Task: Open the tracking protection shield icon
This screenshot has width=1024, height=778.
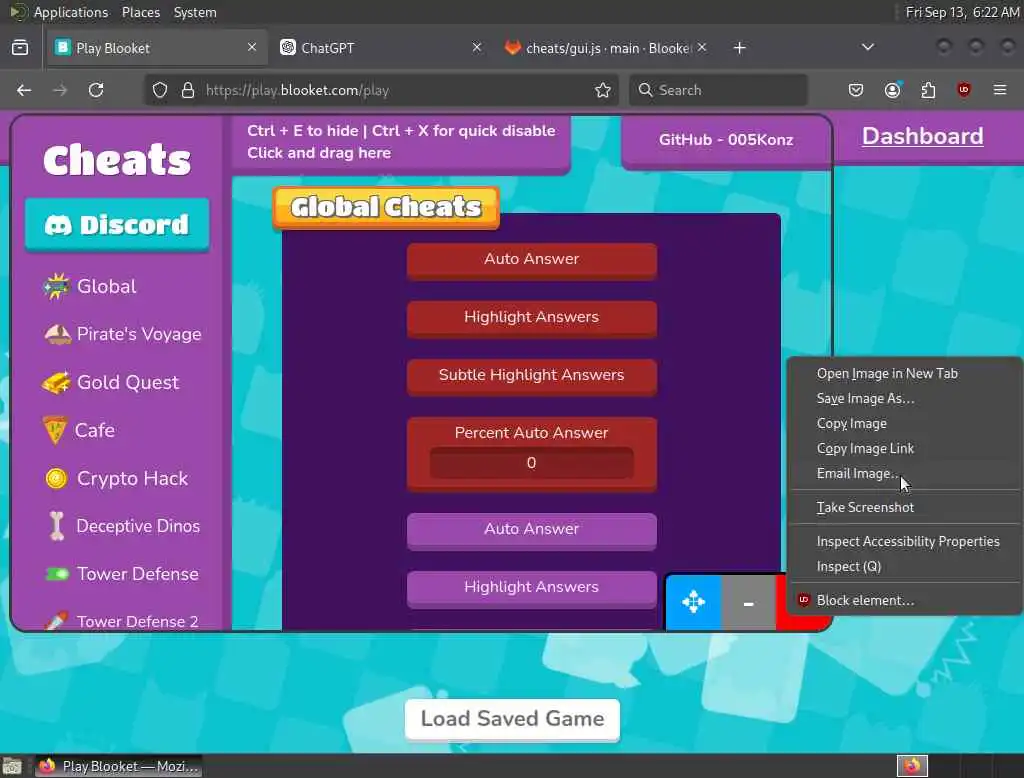Action: (160, 90)
